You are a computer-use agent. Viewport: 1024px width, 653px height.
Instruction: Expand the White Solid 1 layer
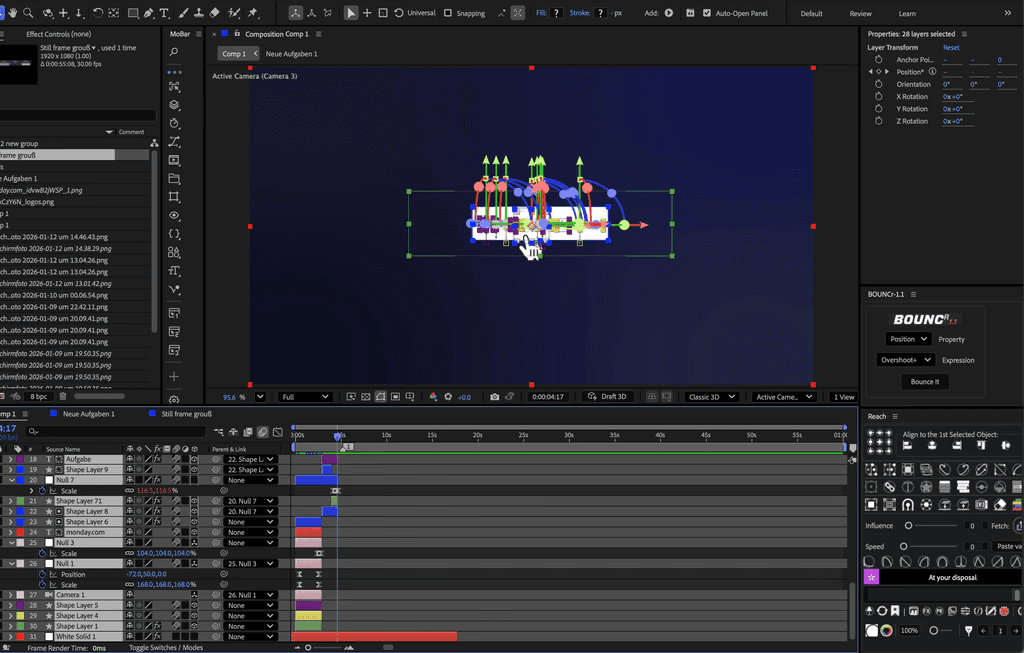10,637
